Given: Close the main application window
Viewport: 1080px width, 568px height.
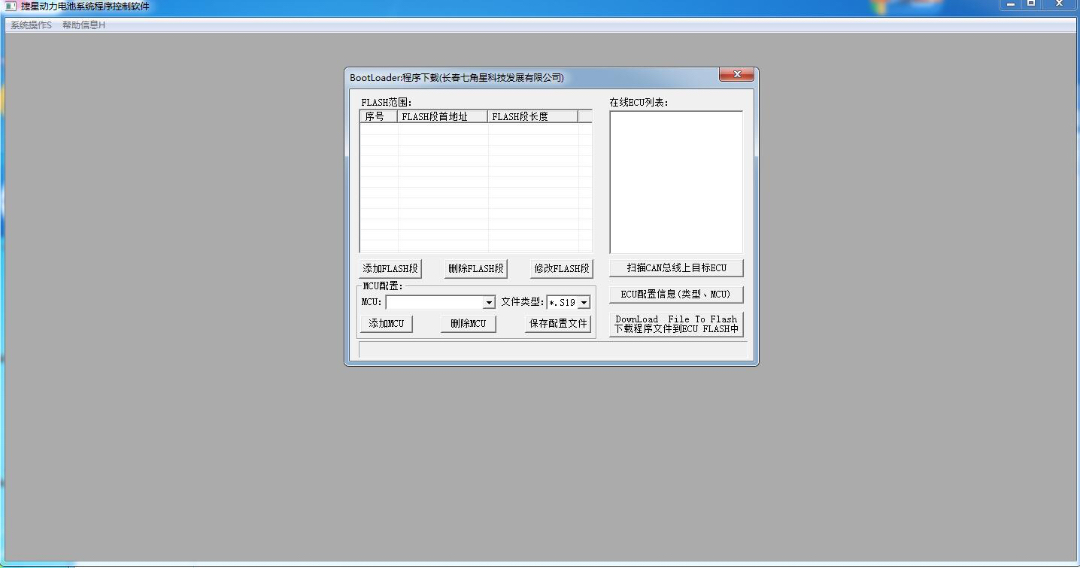Looking at the screenshot, I should (1059, 5).
